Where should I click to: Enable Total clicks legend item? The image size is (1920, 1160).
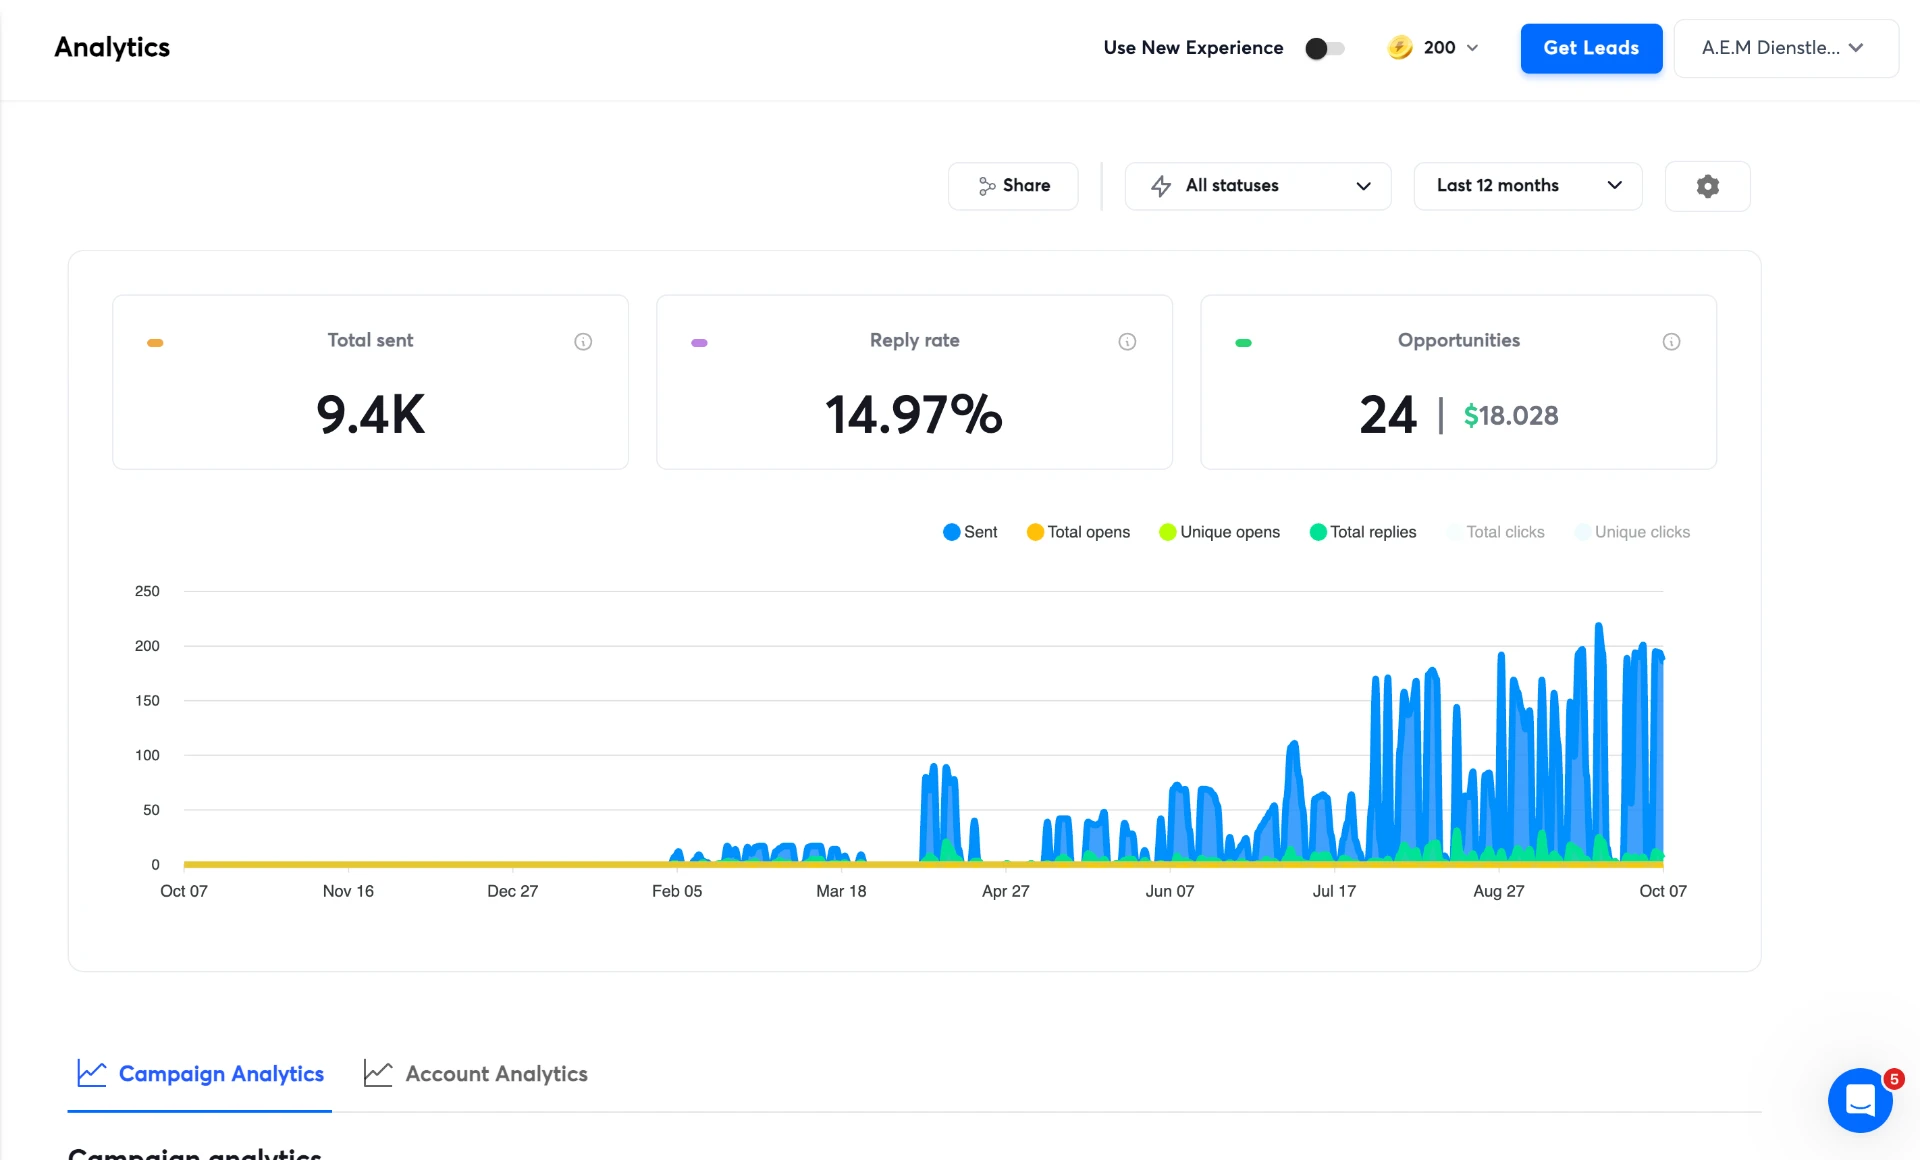tap(1496, 532)
